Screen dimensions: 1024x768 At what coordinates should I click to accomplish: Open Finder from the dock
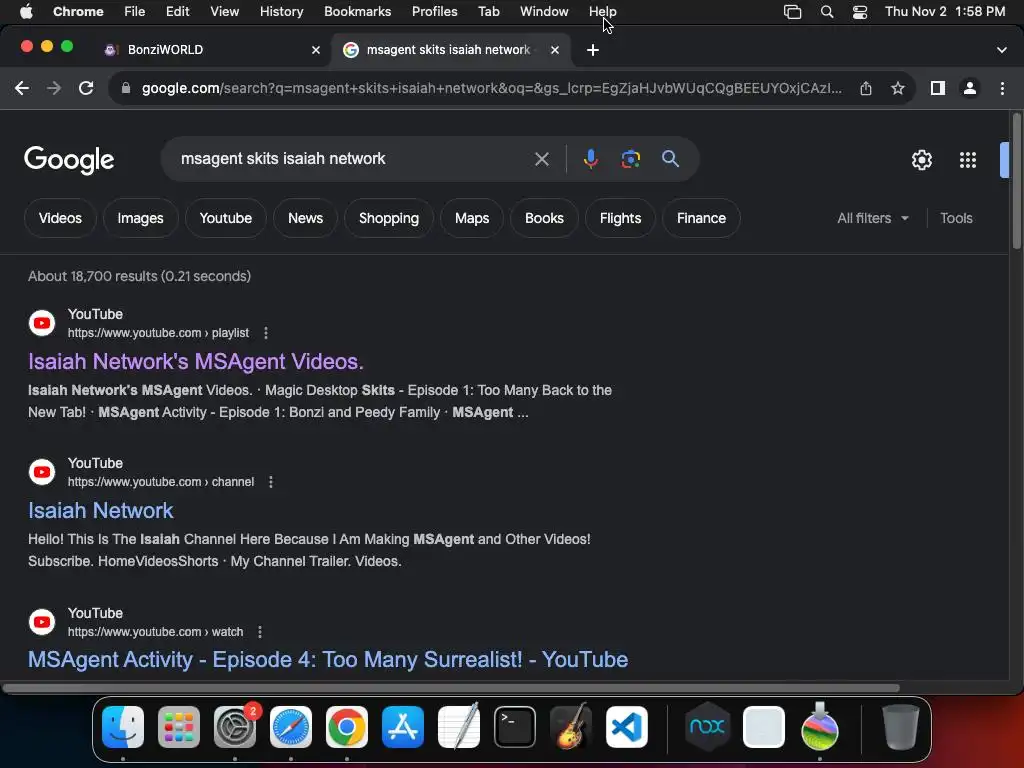click(x=123, y=727)
